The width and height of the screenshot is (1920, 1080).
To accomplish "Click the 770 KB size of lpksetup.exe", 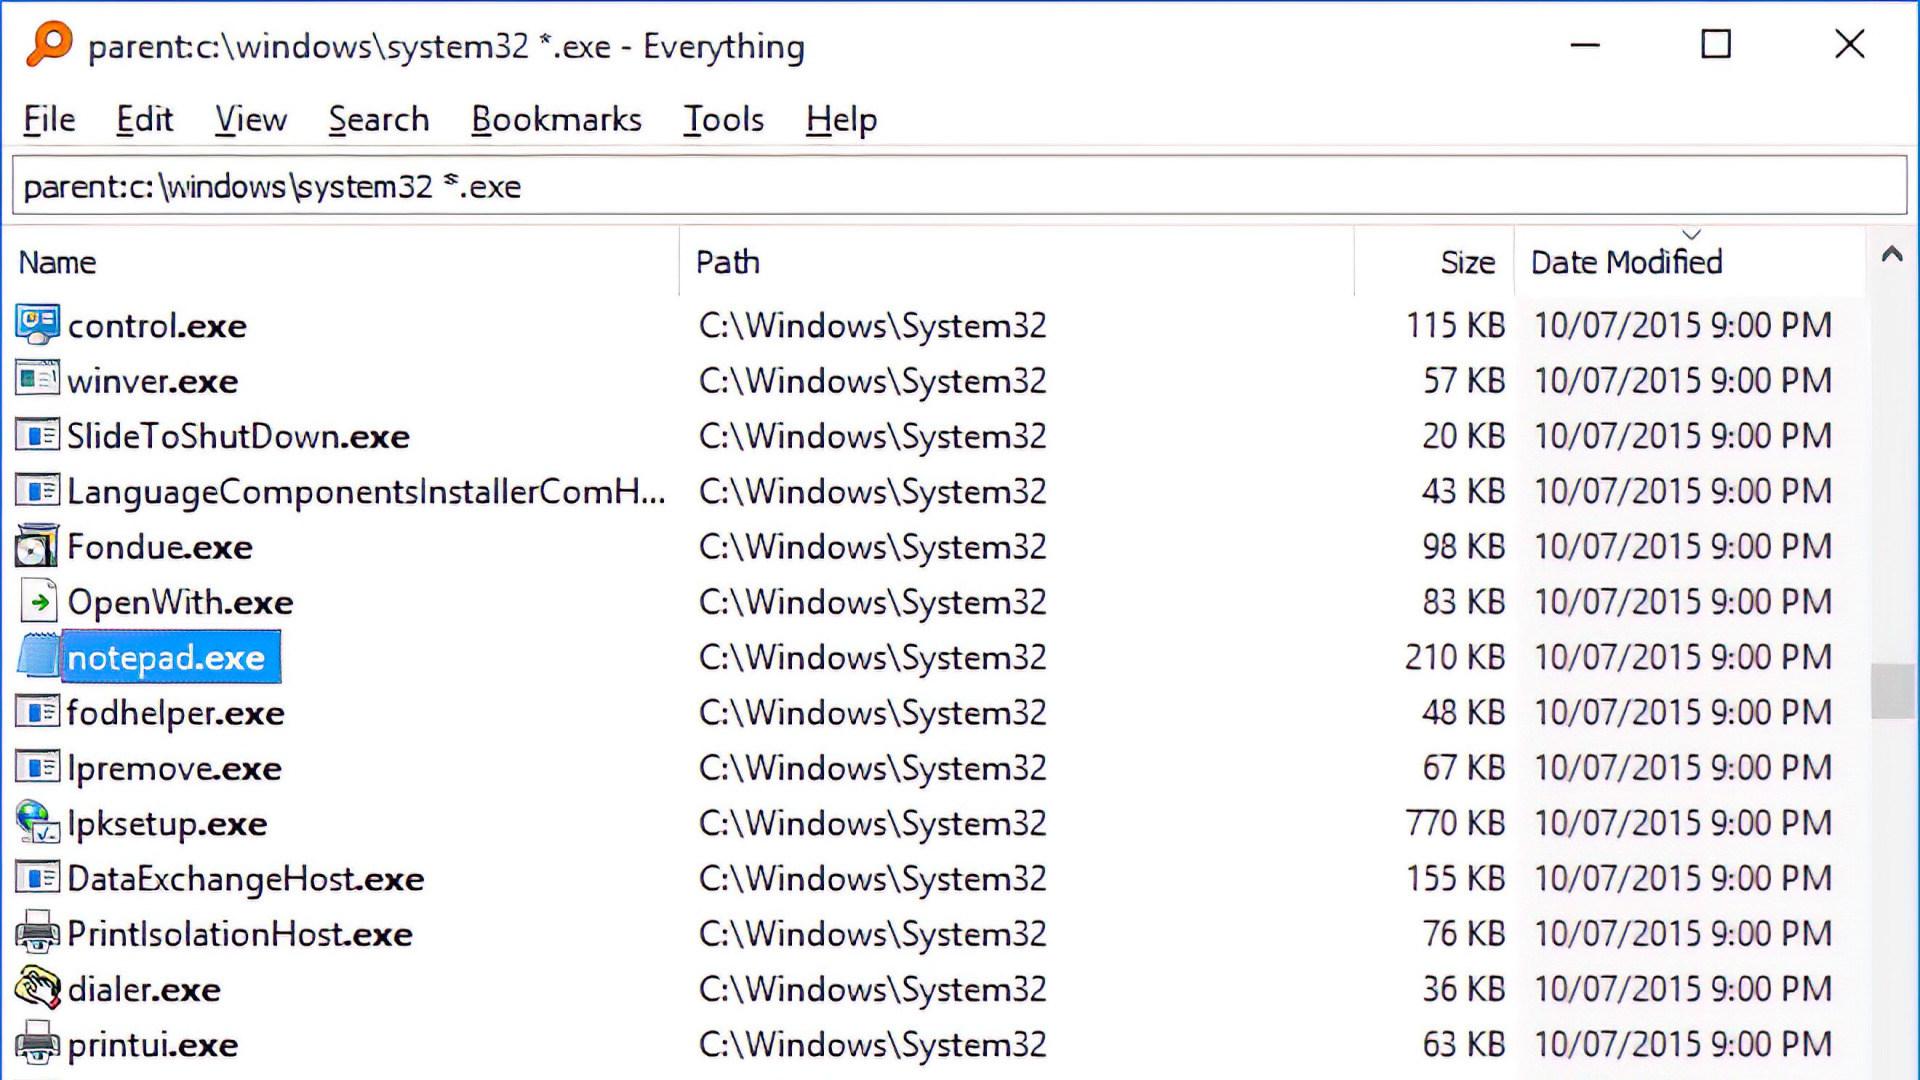I will pyautogui.click(x=1455, y=823).
